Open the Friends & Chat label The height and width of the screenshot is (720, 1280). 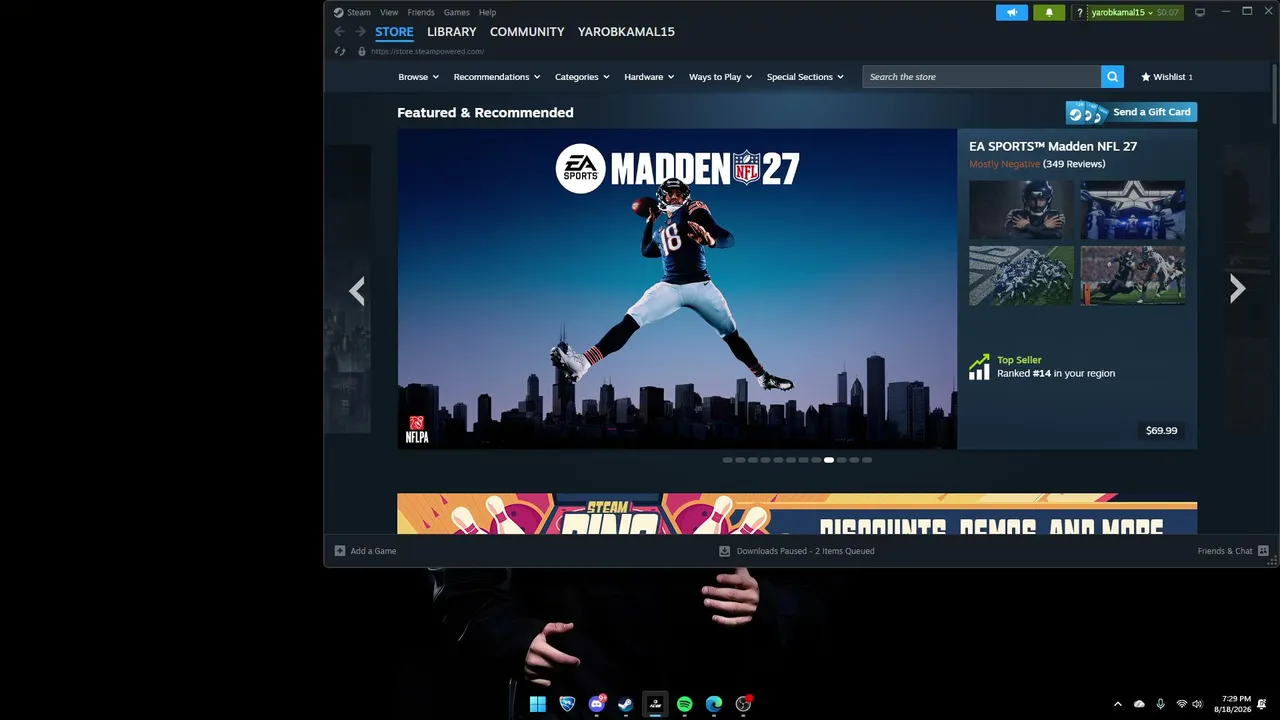tap(1225, 551)
